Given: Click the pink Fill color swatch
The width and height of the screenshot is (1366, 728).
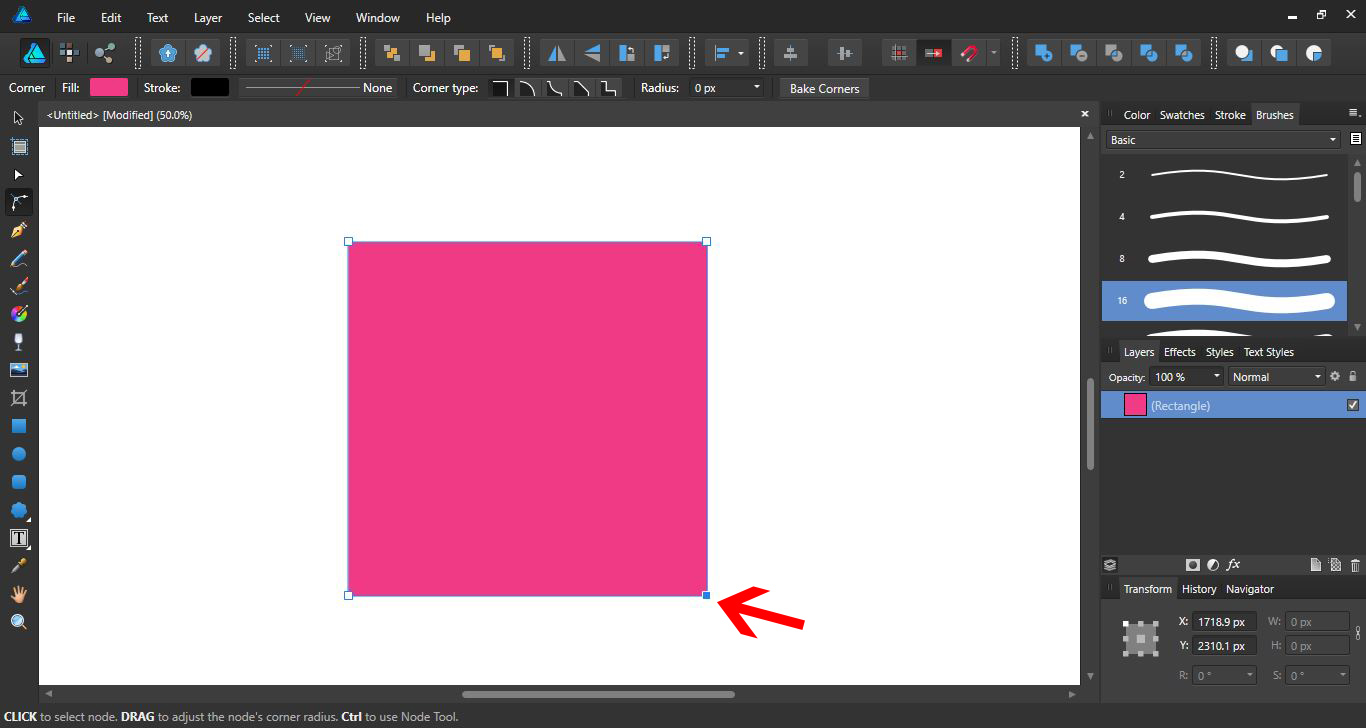Looking at the screenshot, I should 109,88.
